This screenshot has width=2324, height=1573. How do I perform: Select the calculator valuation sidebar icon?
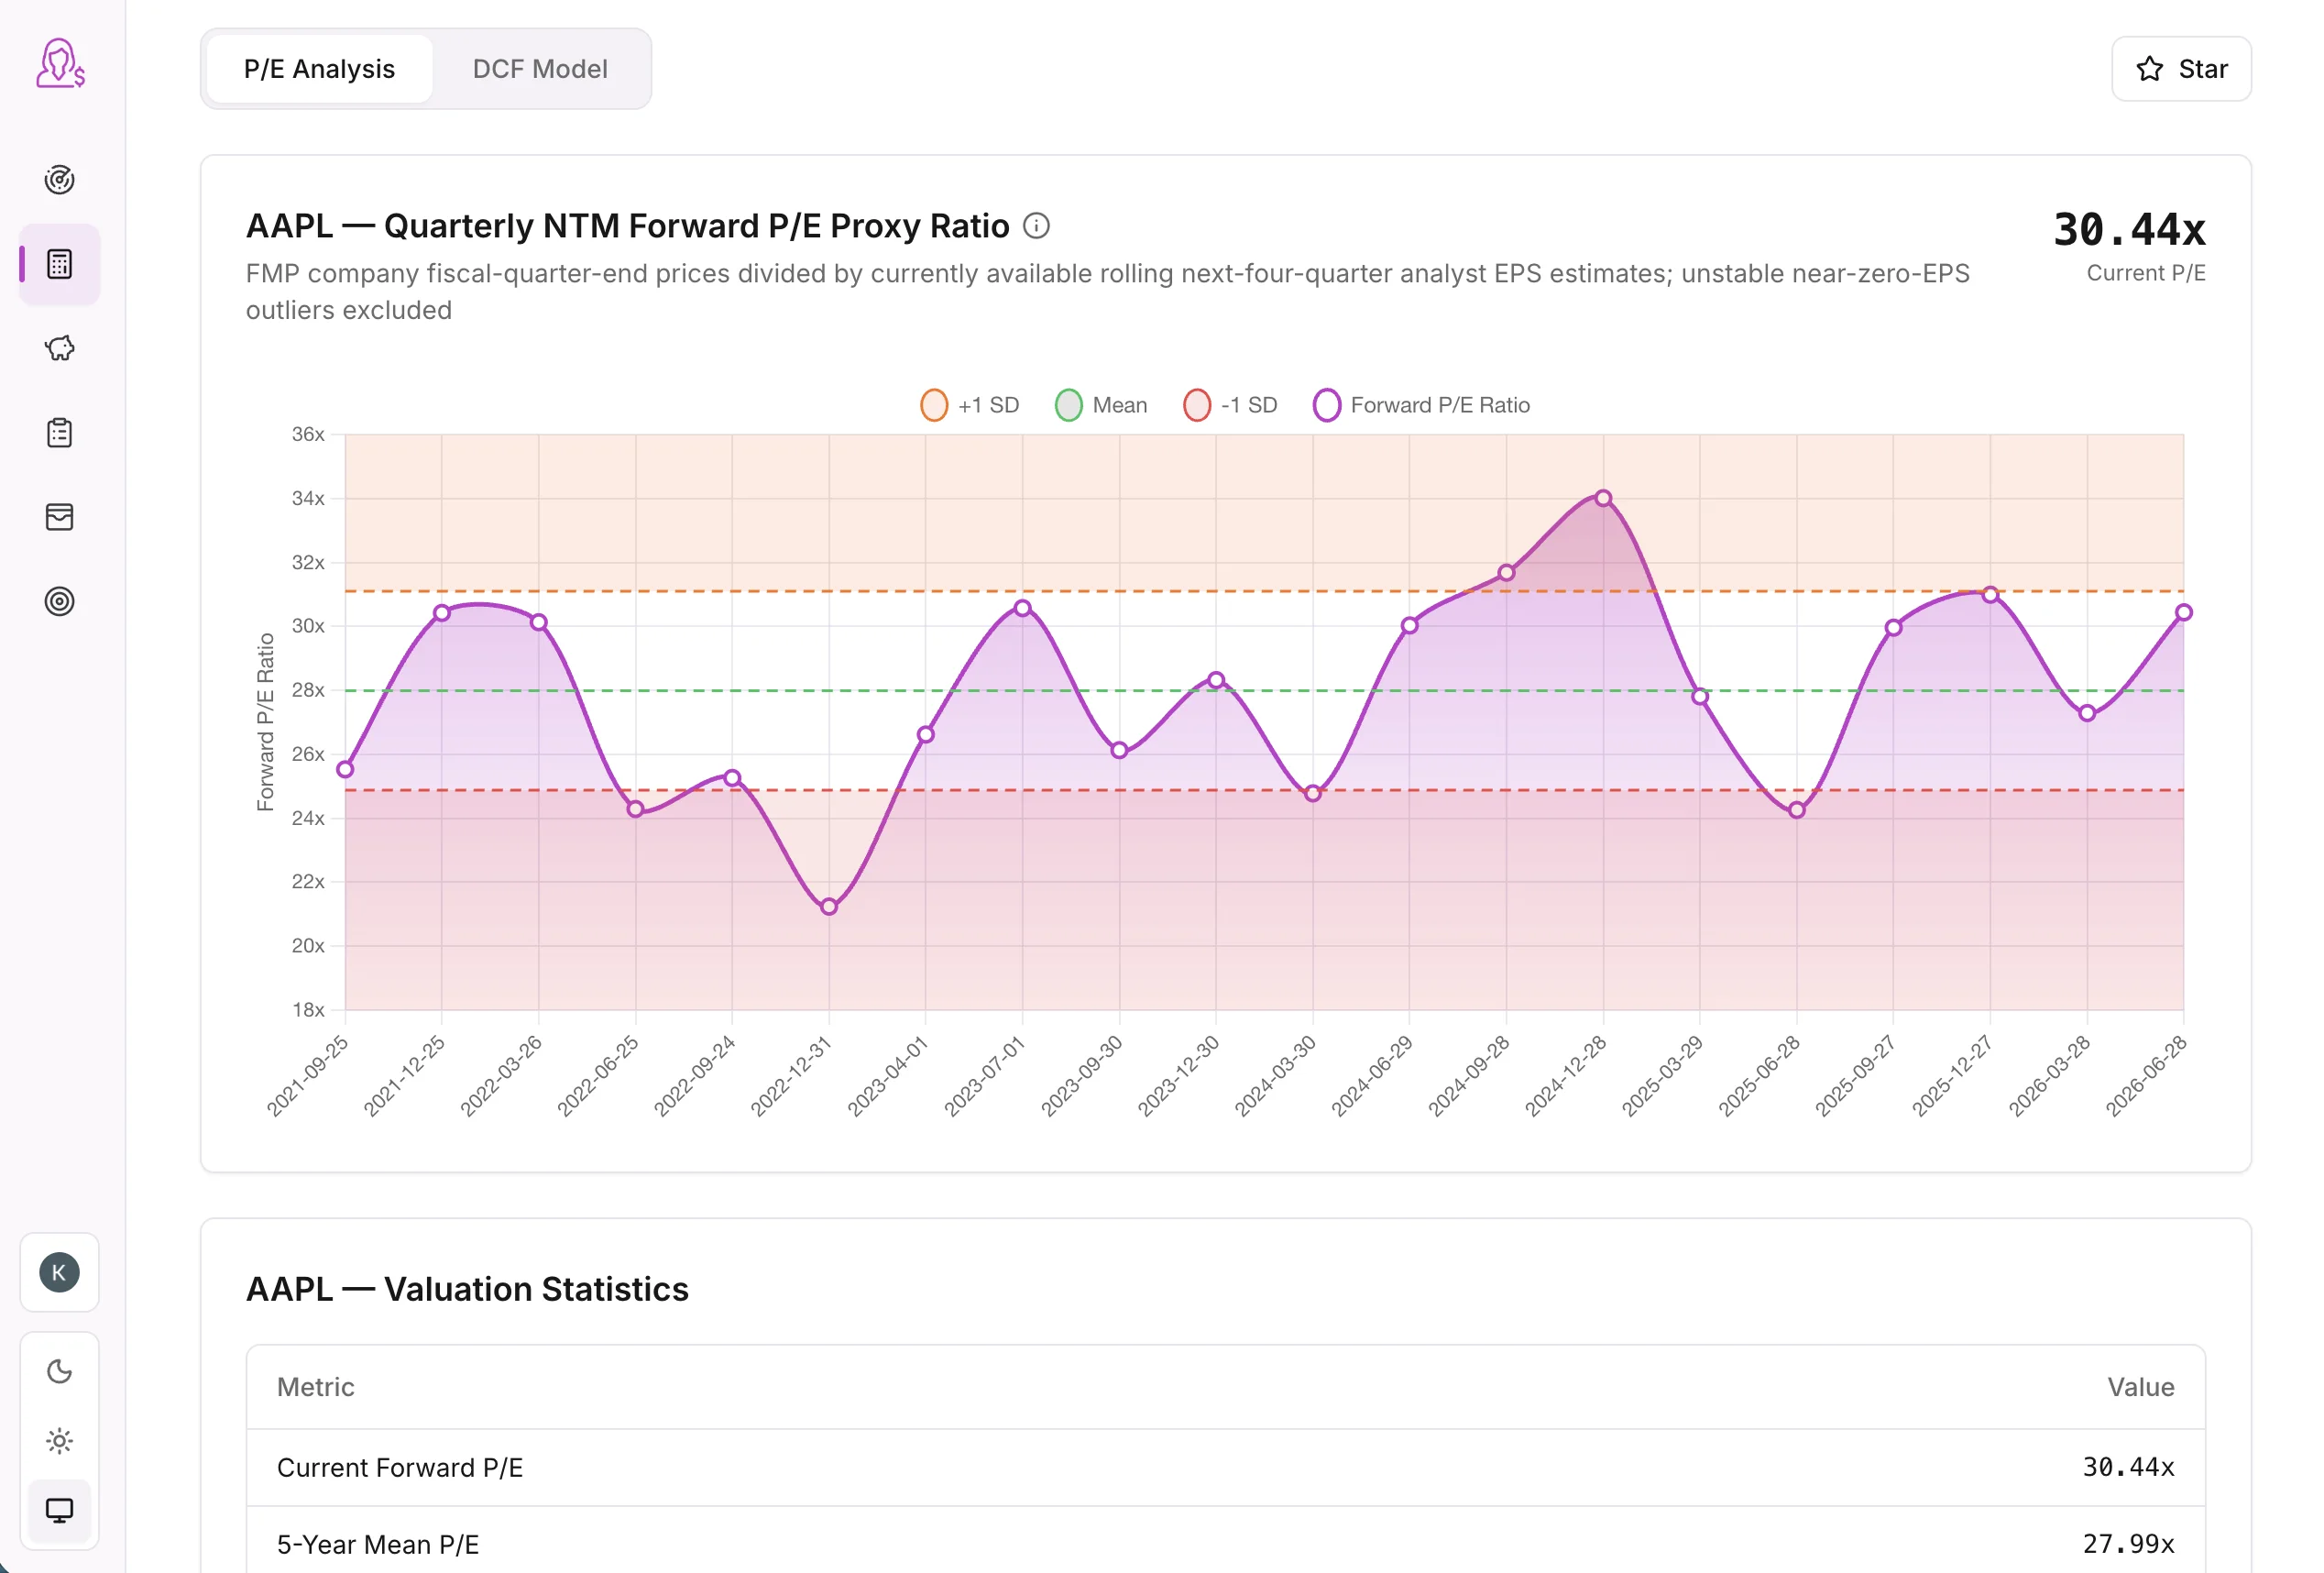60,264
